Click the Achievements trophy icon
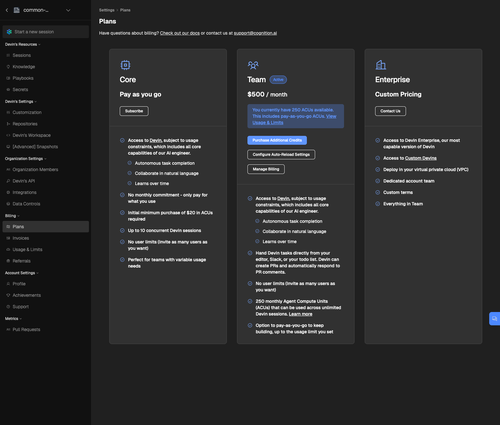Screen dimensions: 500x425 pos(8,295)
